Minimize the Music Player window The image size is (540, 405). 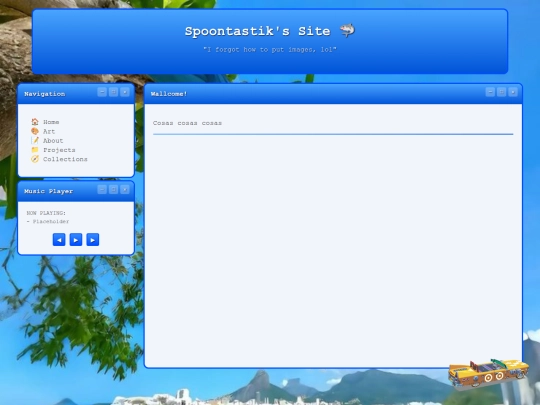102,189
